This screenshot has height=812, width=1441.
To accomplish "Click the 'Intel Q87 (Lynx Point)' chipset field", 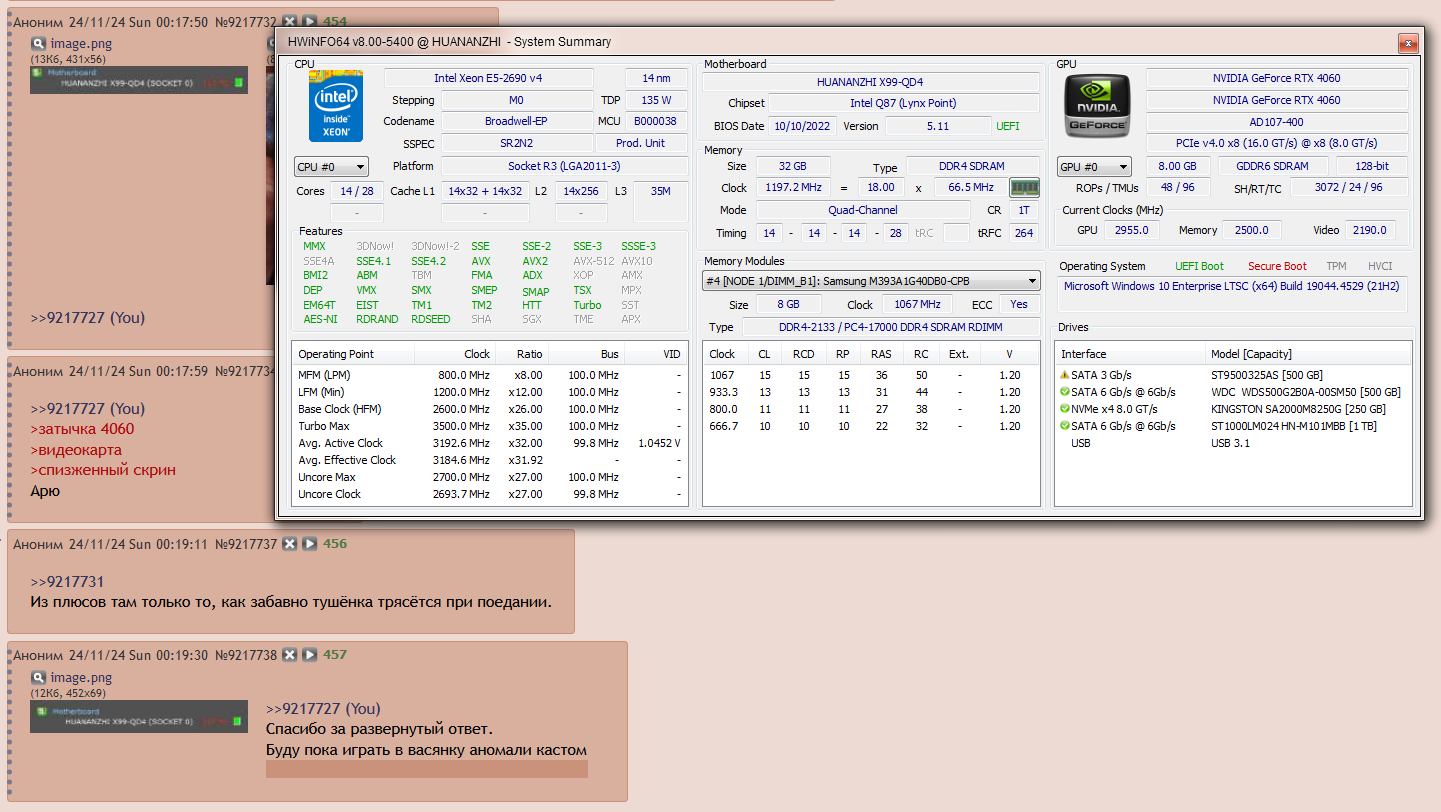I will (903, 103).
